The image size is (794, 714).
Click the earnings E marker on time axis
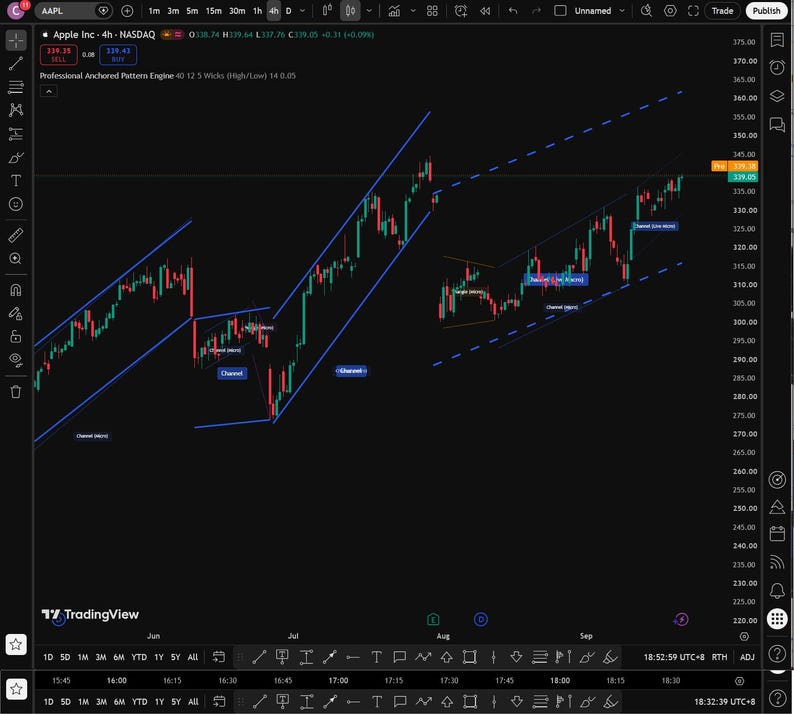(x=433, y=619)
